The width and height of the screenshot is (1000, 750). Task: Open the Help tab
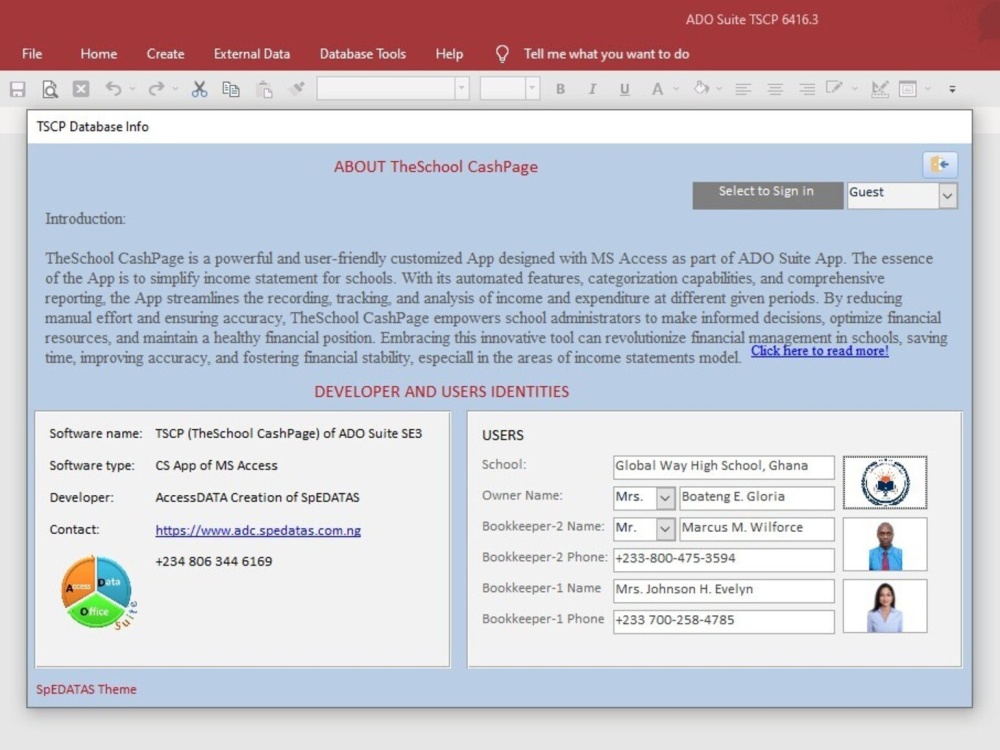click(449, 54)
